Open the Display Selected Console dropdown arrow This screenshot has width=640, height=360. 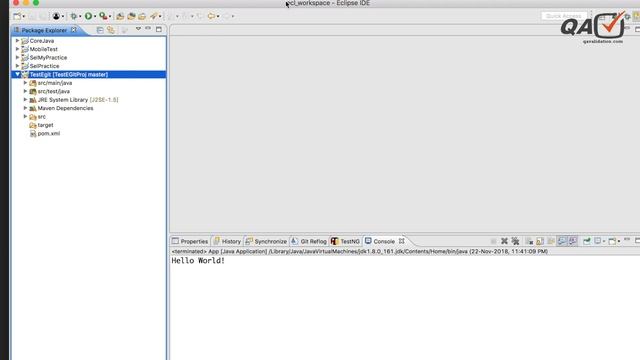tap(604, 242)
